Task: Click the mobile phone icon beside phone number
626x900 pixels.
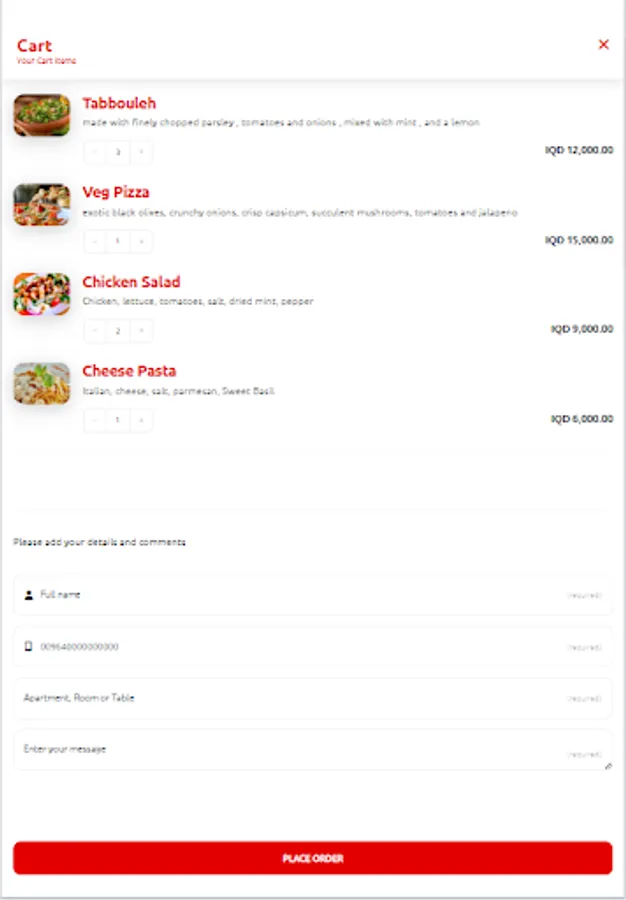Action: click(x=27, y=646)
